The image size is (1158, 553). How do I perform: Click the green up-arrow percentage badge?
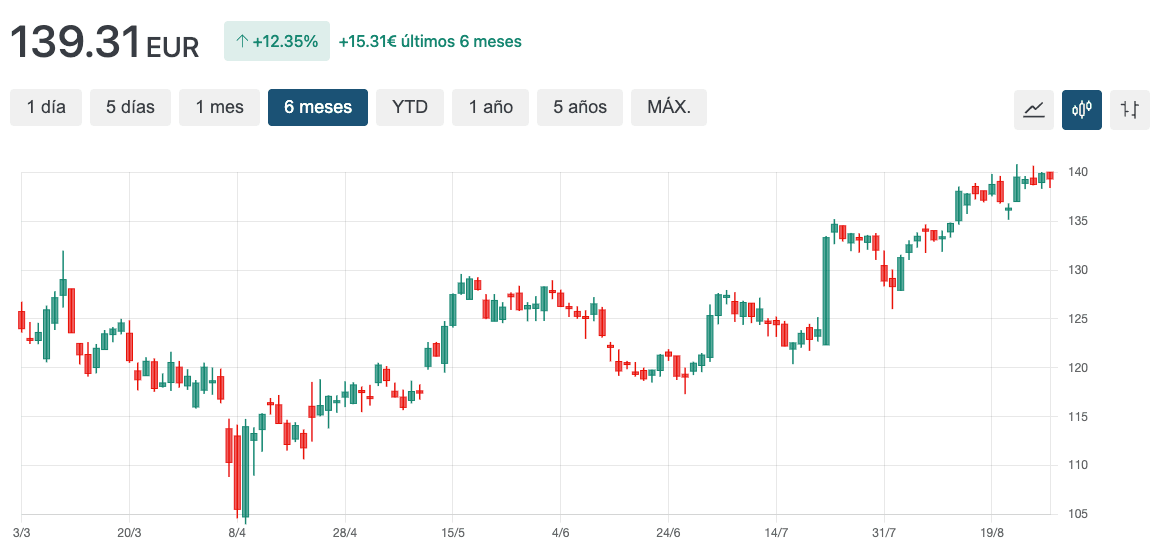[x=276, y=41]
